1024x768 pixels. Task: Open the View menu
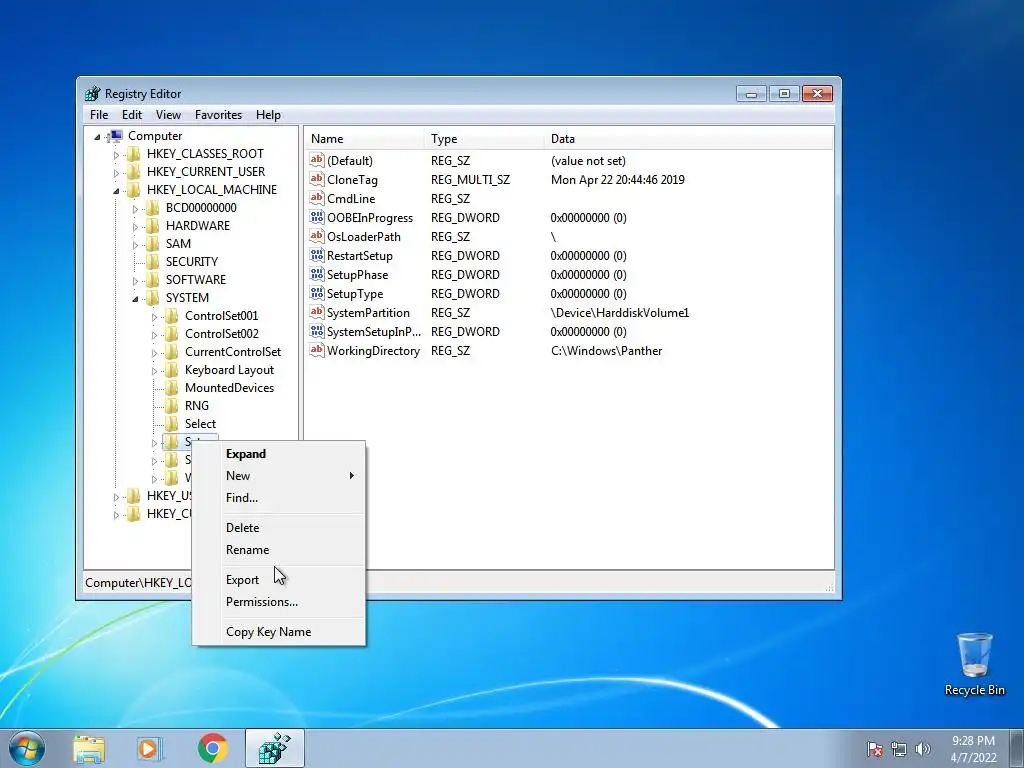tap(168, 115)
